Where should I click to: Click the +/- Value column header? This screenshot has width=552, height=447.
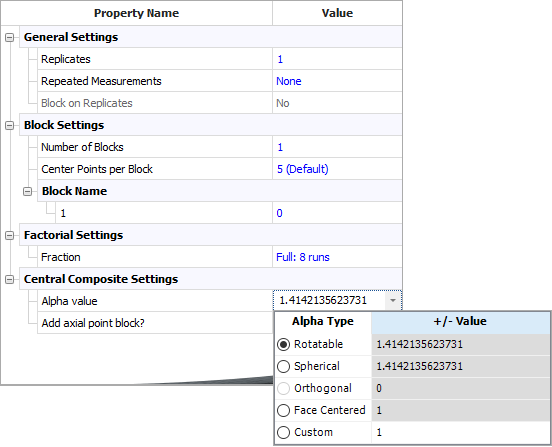461,322
